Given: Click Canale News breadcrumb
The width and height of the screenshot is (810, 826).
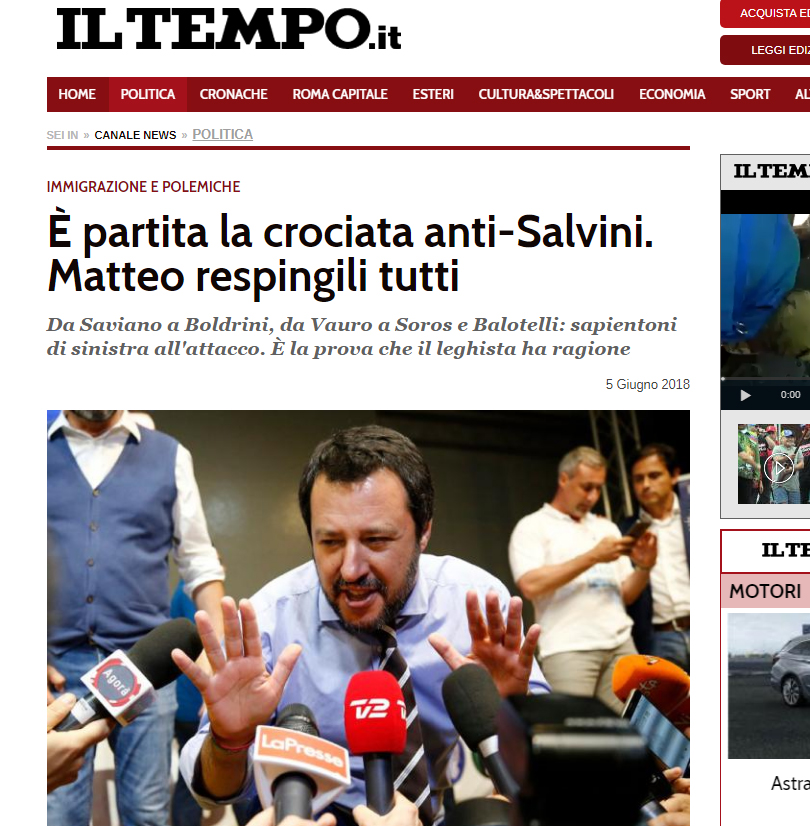Looking at the screenshot, I should tap(135, 135).
